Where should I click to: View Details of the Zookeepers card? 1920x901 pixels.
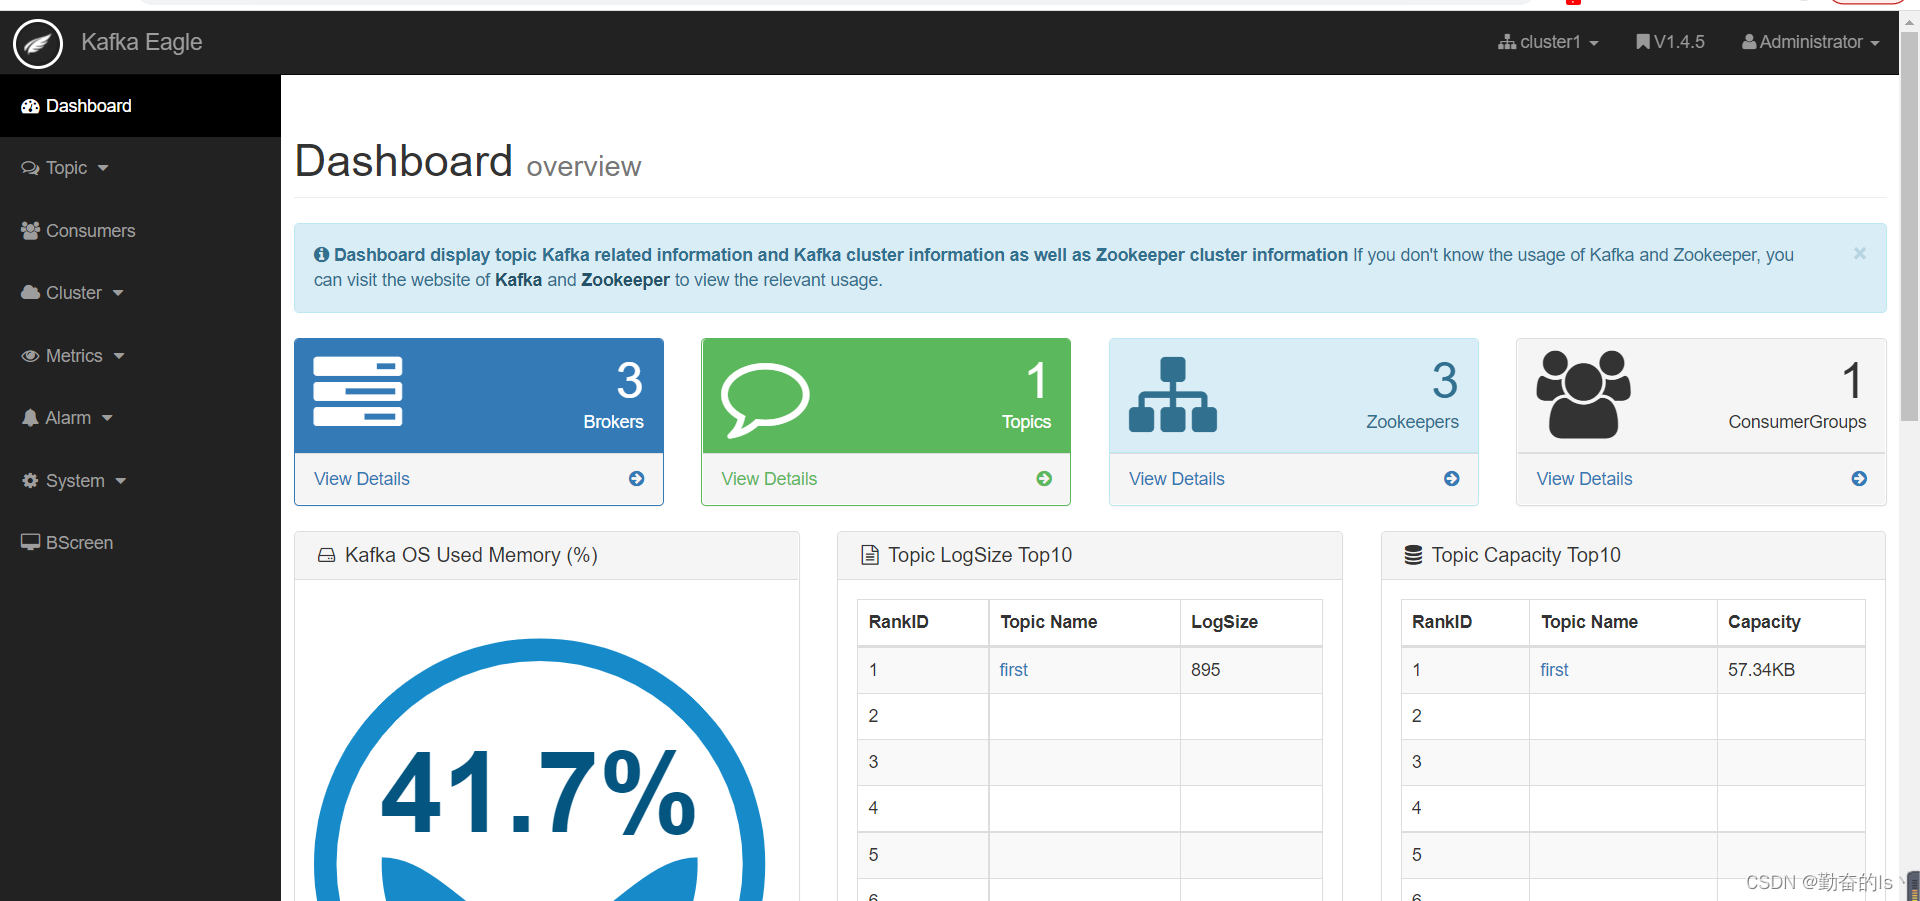(1176, 479)
